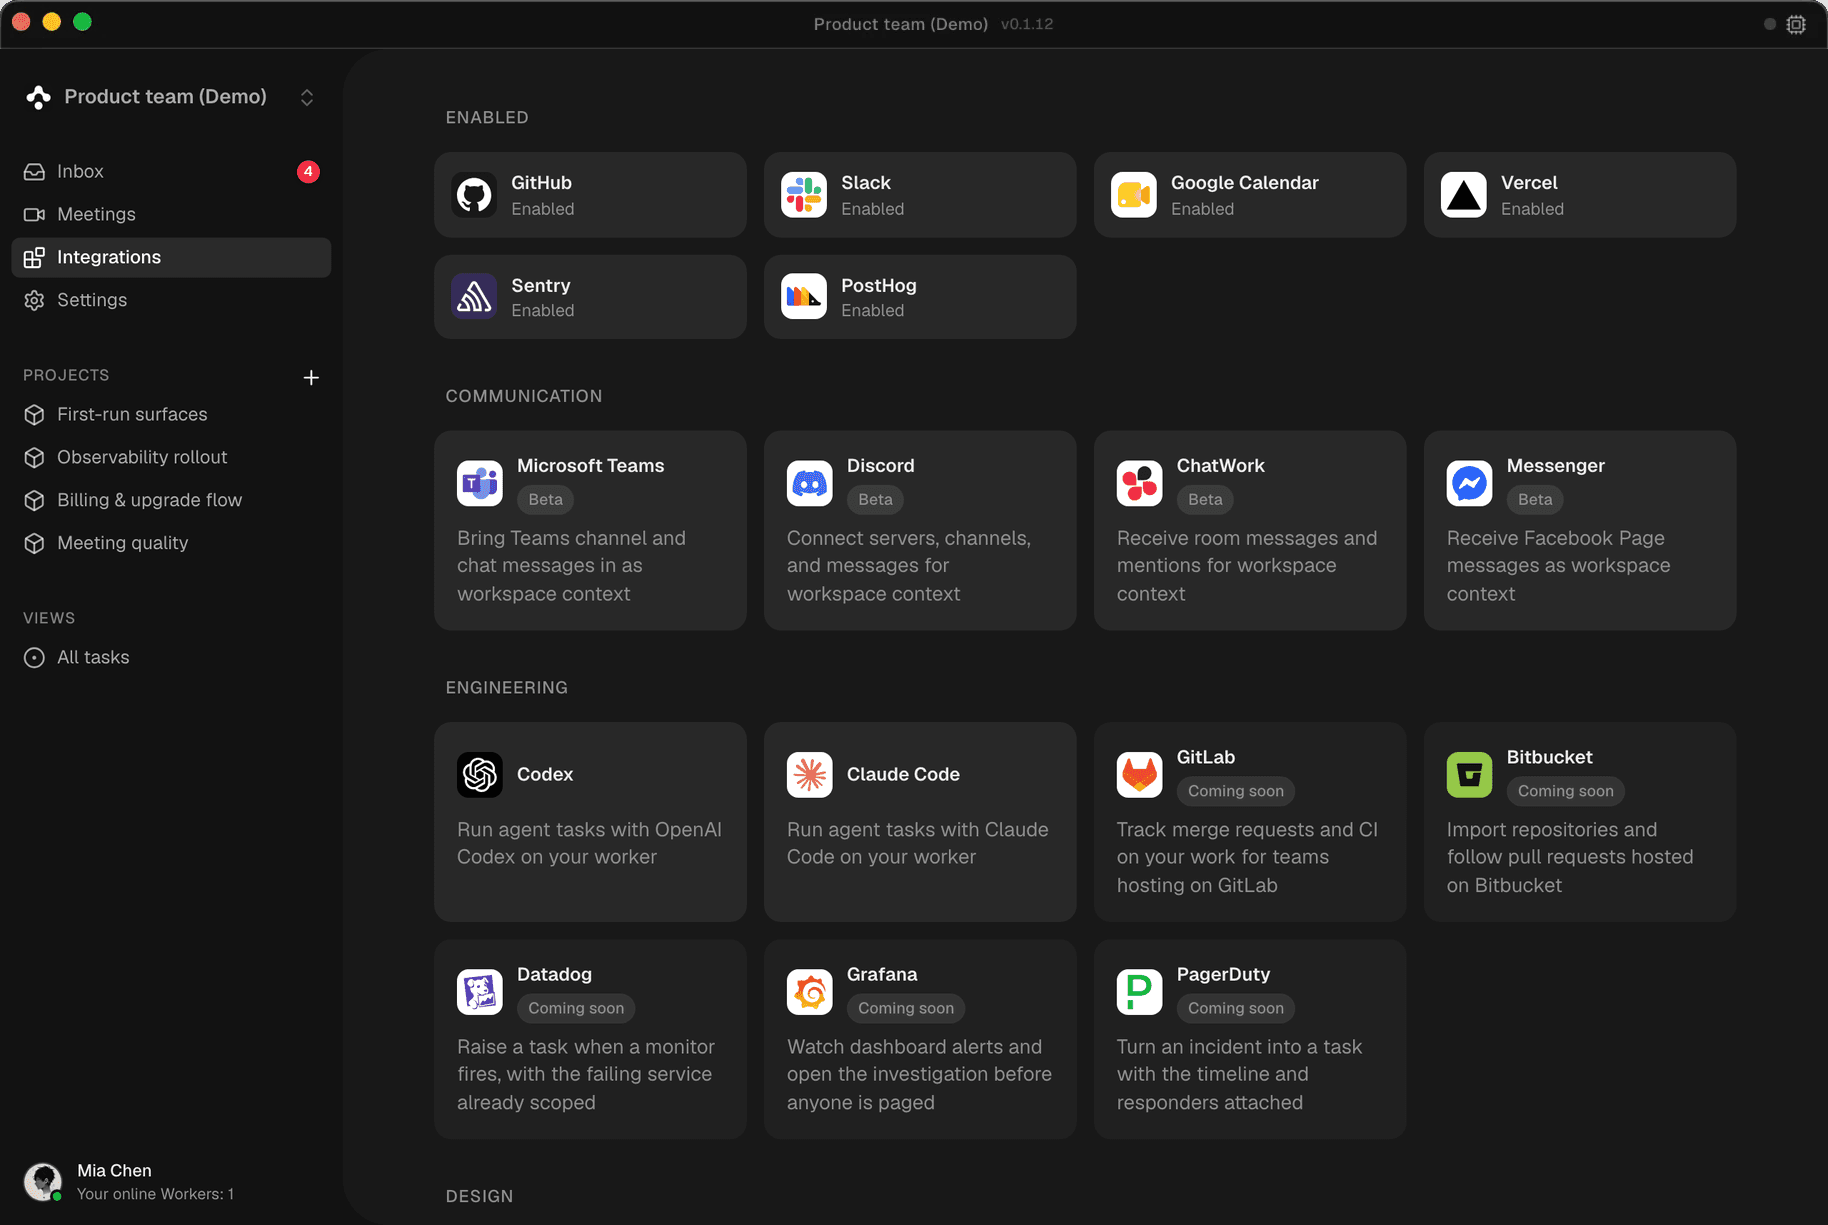Viewport: 1828px width, 1225px height.
Task: Click the workspace logo beside Product team
Action: coord(38,97)
